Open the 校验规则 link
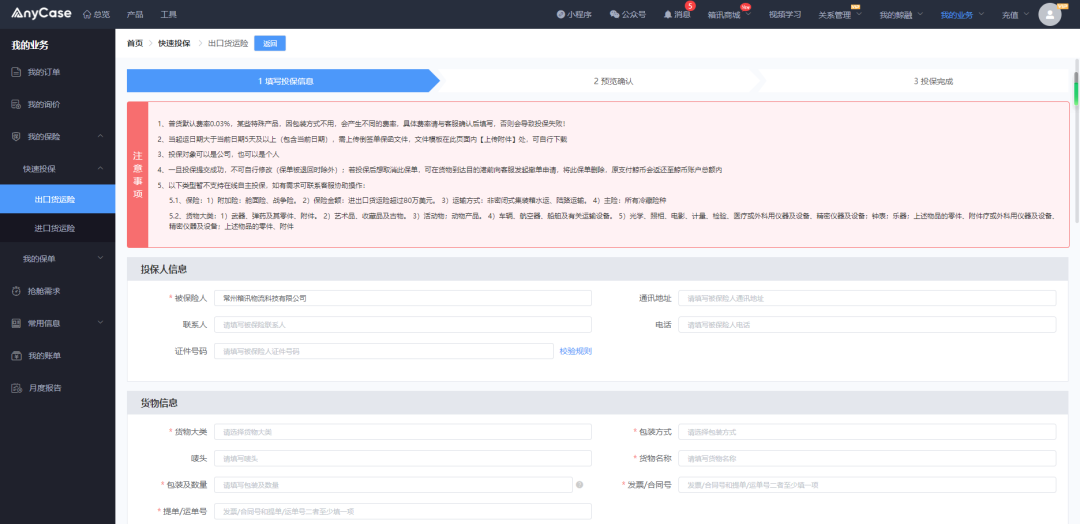Screen dimensions: 1080x524 click(x=576, y=351)
